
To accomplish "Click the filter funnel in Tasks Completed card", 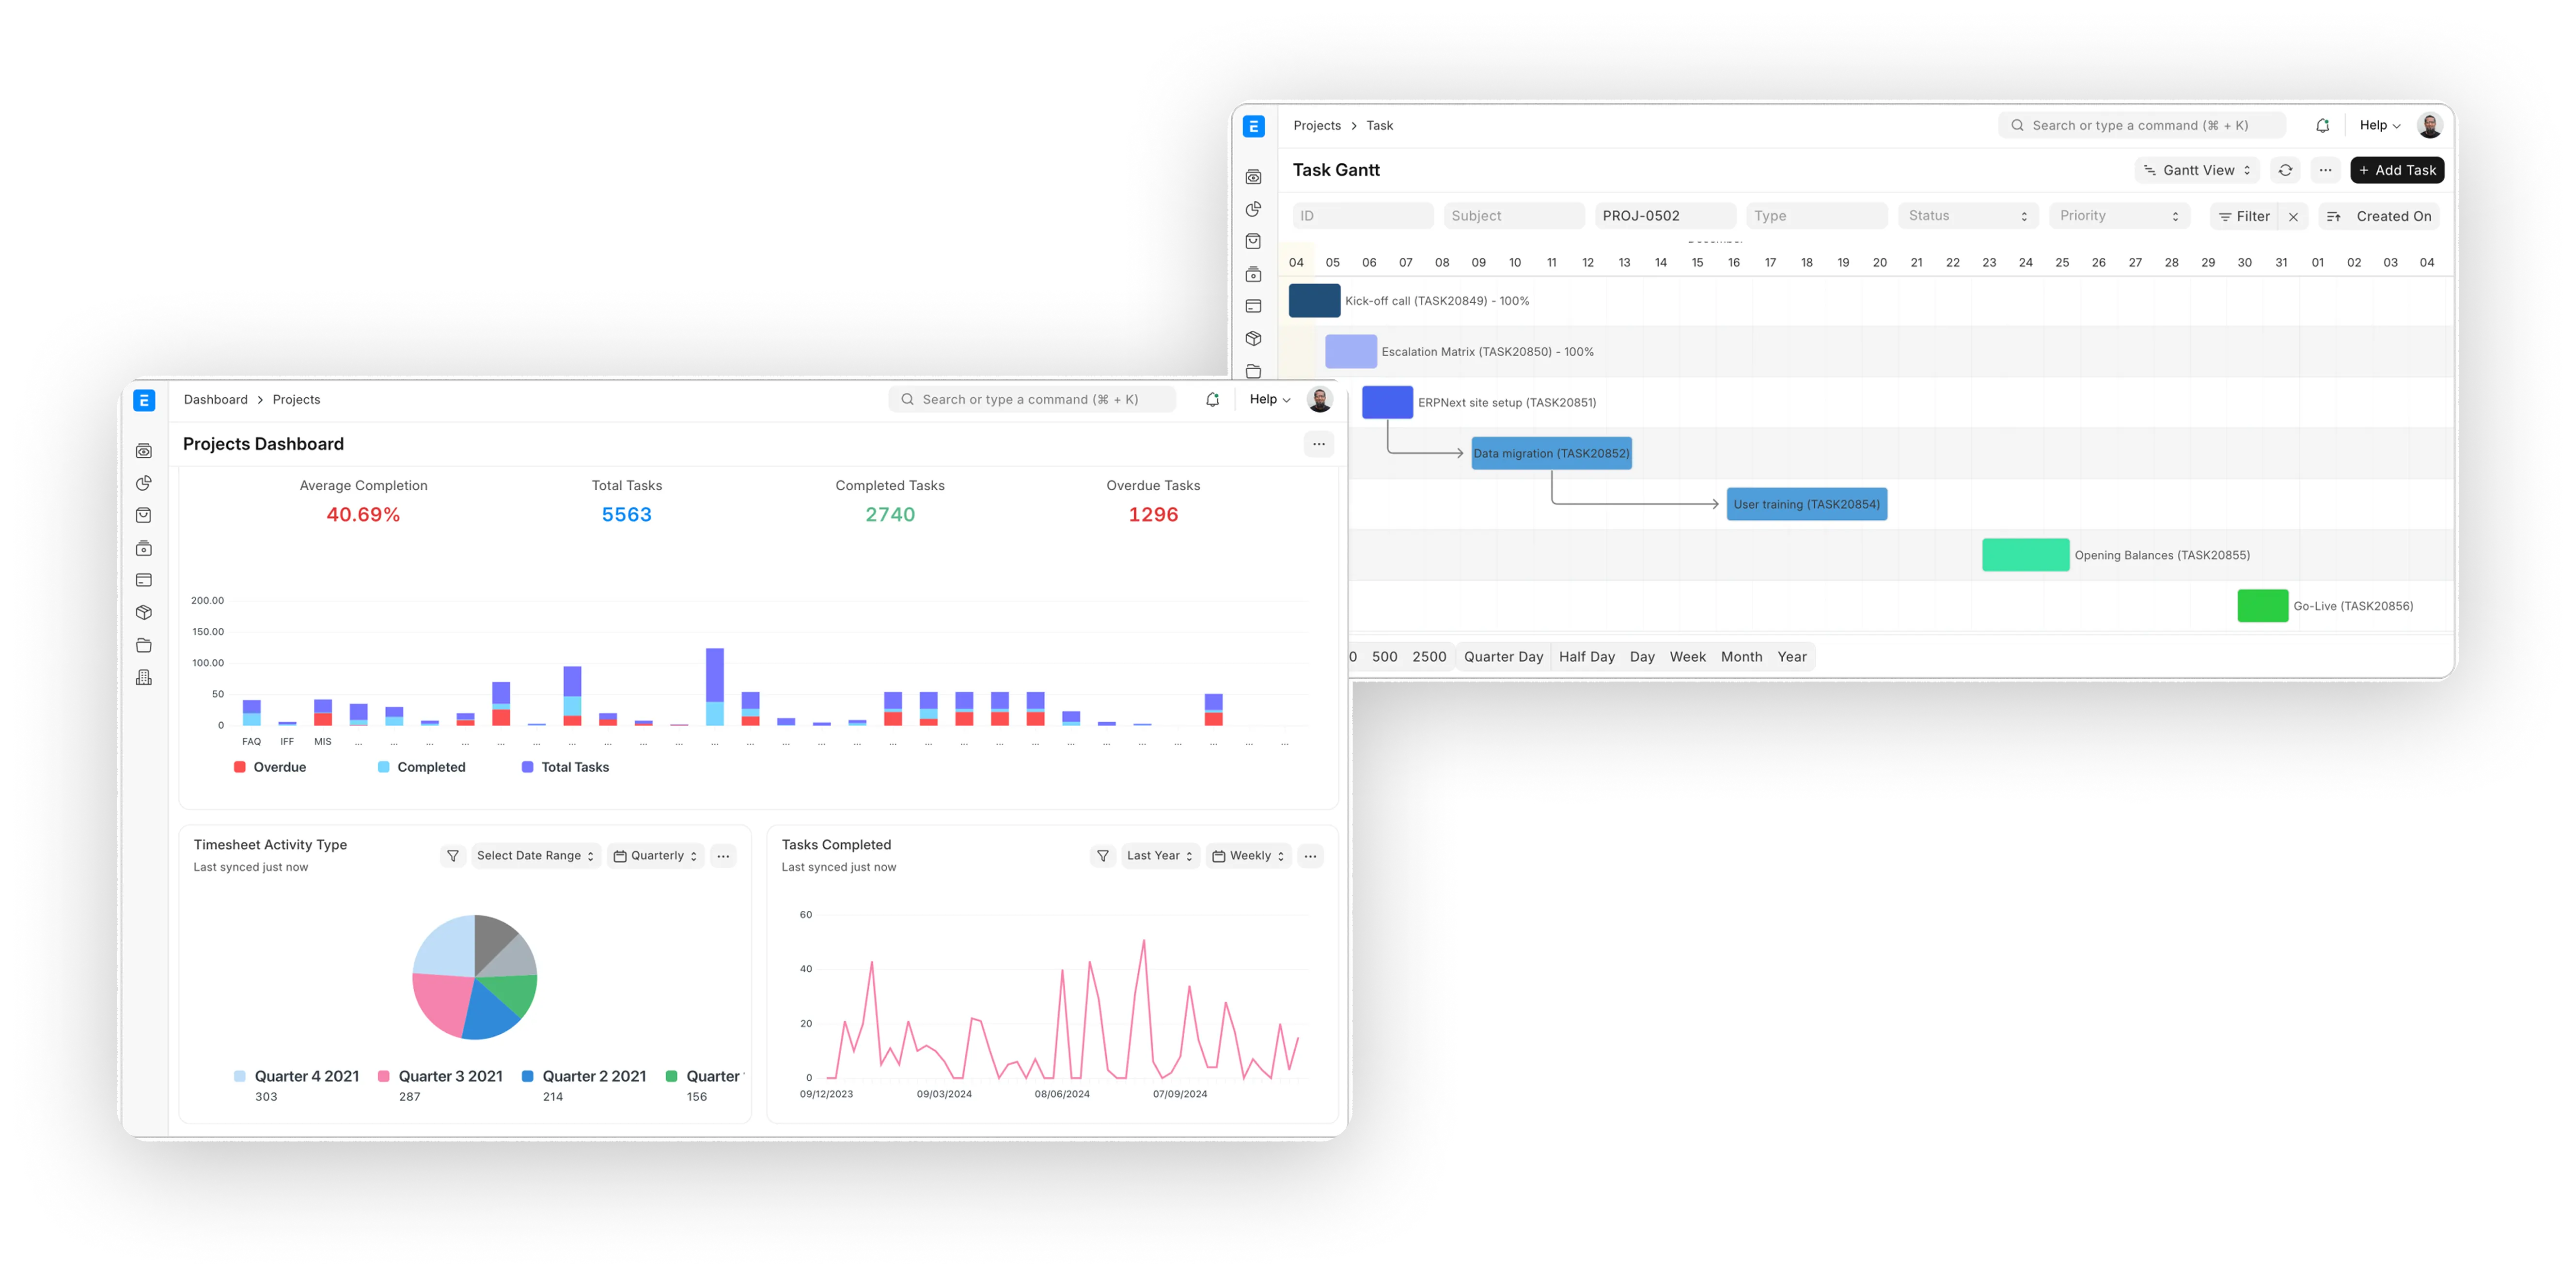I will coord(1102,856).
